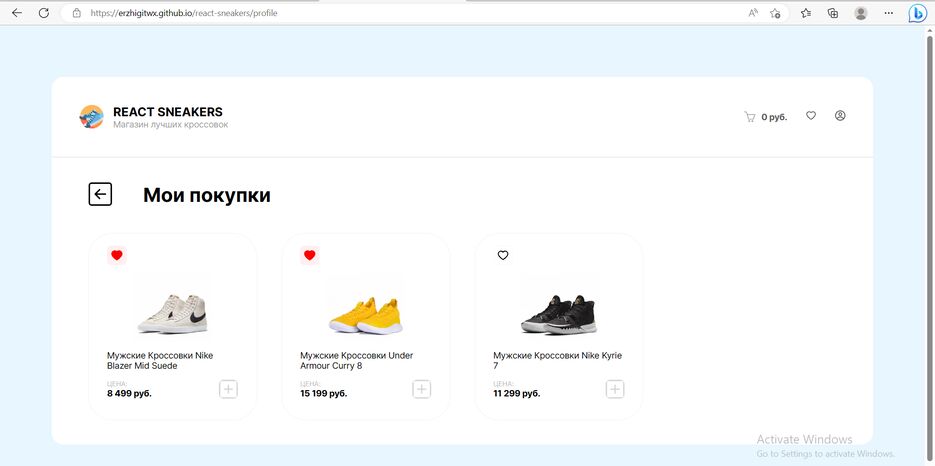Click subtitle Магазин лучших кроссовок
This screenshot has height=466, width=935.
coord(171,125)
